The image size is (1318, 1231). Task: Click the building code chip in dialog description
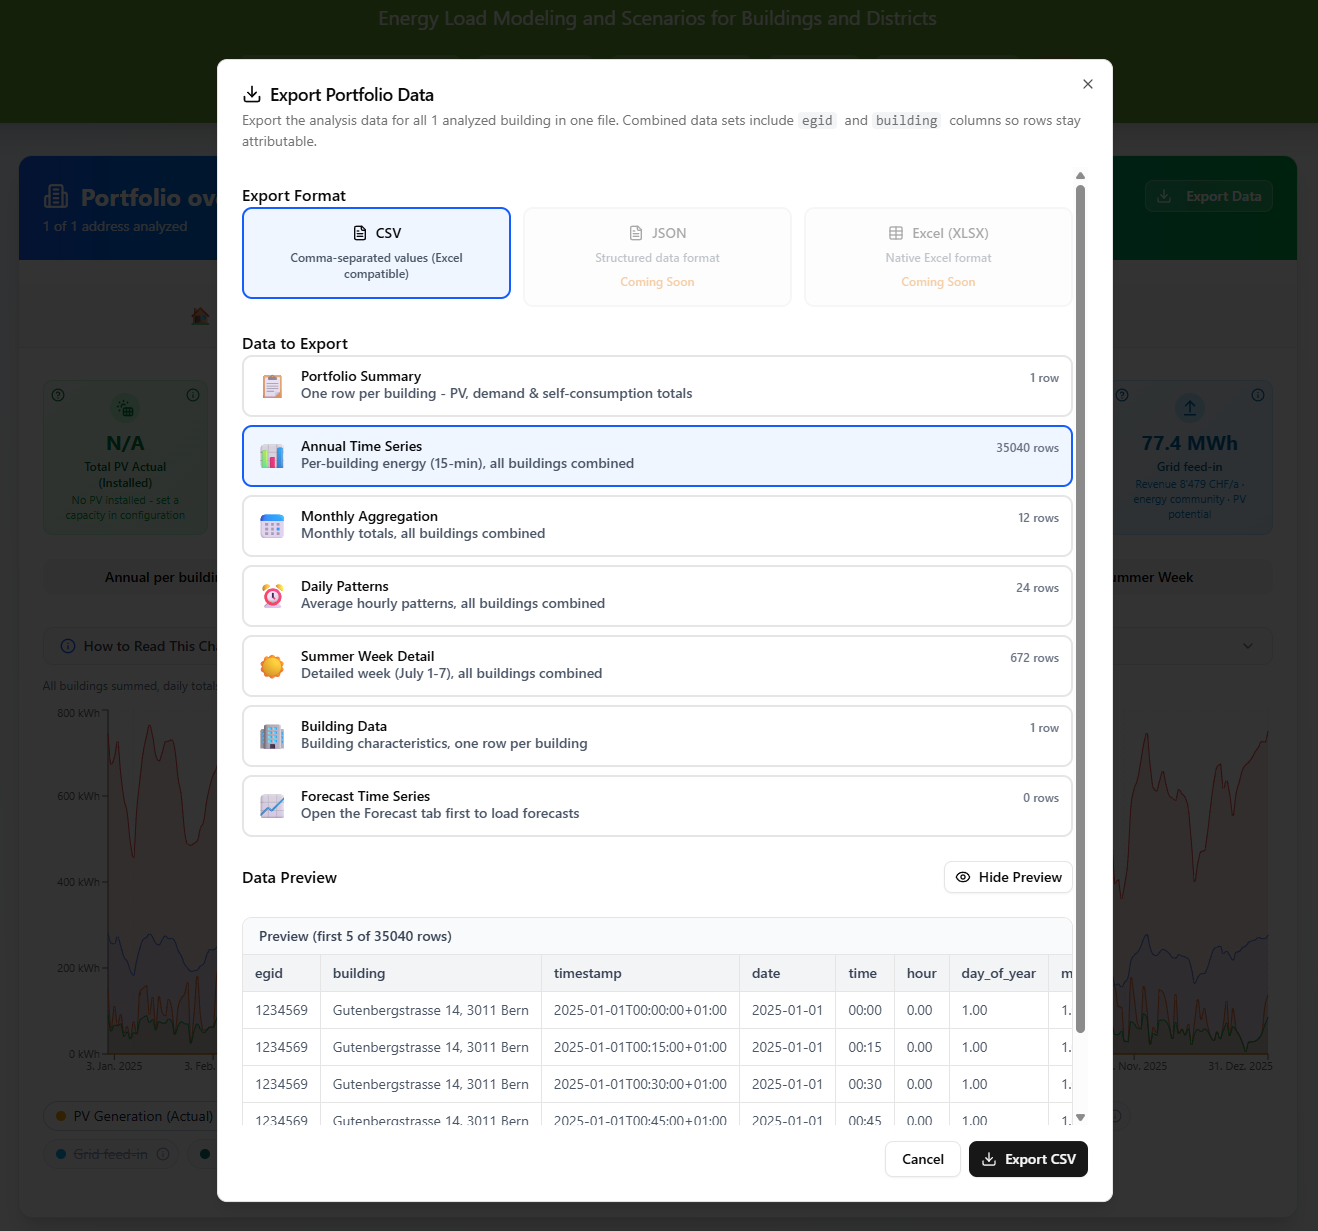click(907, 121)
